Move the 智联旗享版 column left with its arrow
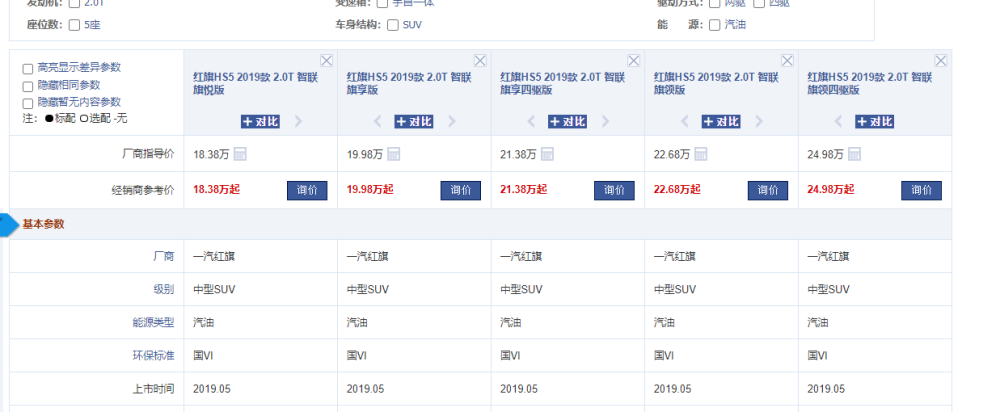Screen dimensions: 1000x412 377,121
